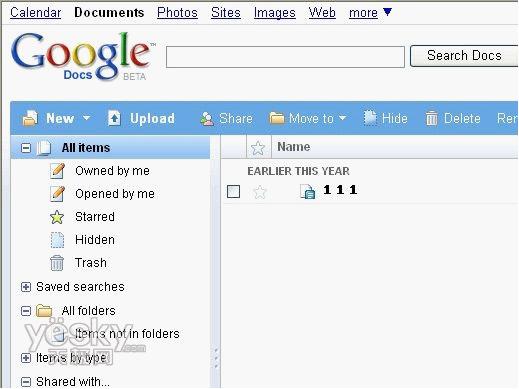Click the Share people icon
The height and width of the screenshot is (389, 519).
tap(207, 119)
